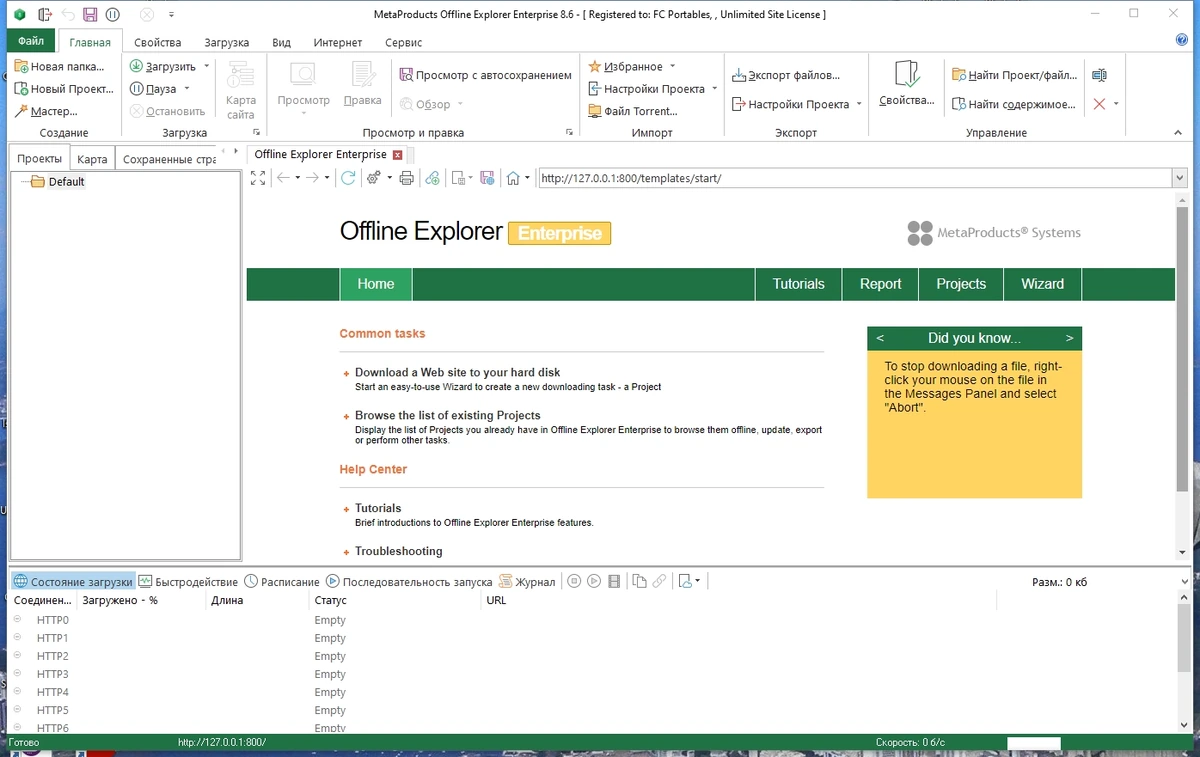Viewport: 1200px width, 757px height.
Task: Click the red X delete icon in Управление
Action: coord(1100,104)
